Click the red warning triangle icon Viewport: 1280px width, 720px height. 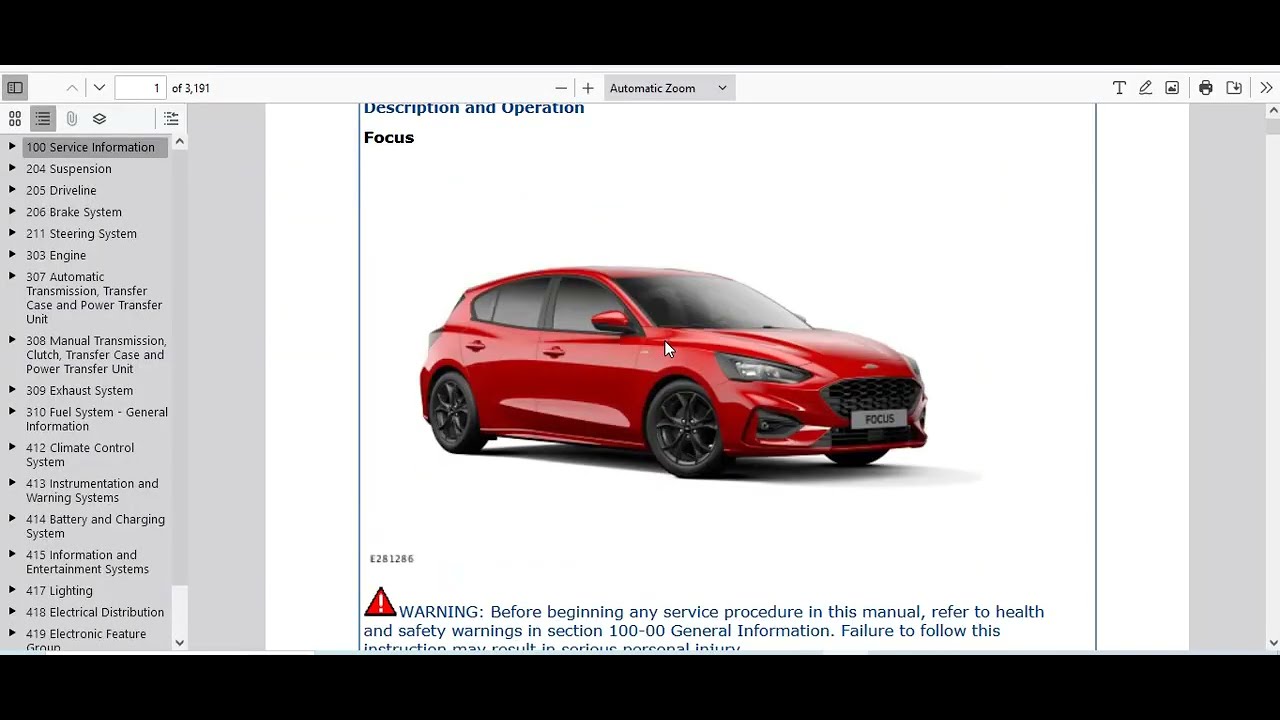[x=380, y=602]
